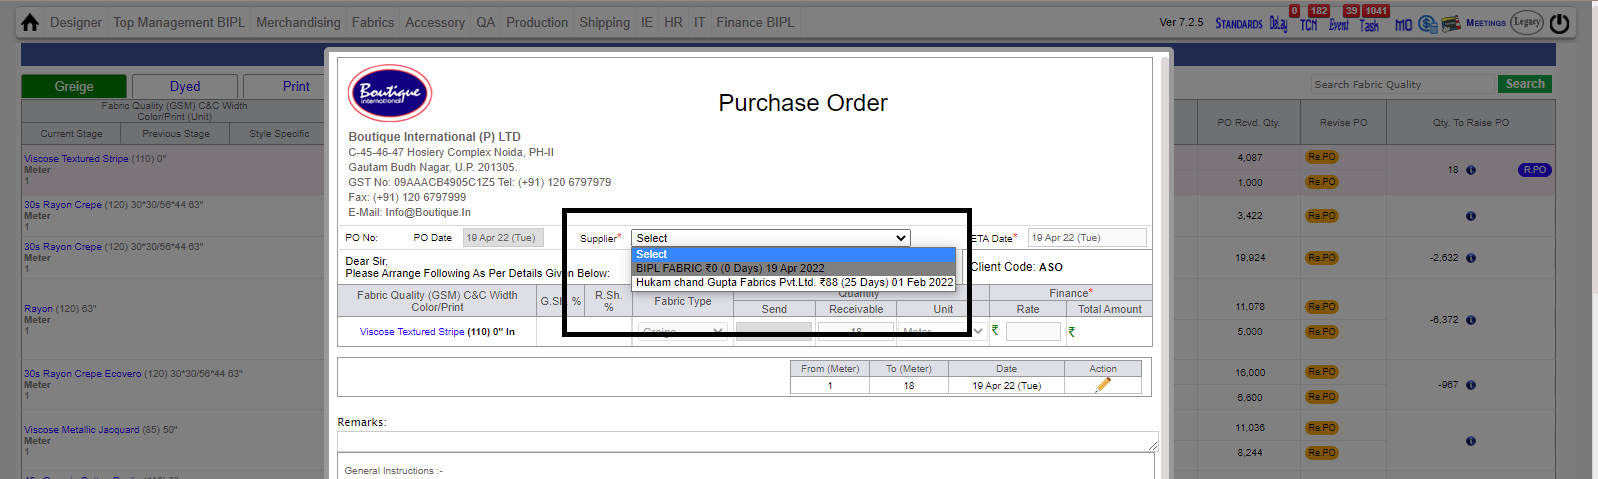Click the green Search button
Image resolution: width=1598 pixels, height=479 pixels.
point(1525,84)
